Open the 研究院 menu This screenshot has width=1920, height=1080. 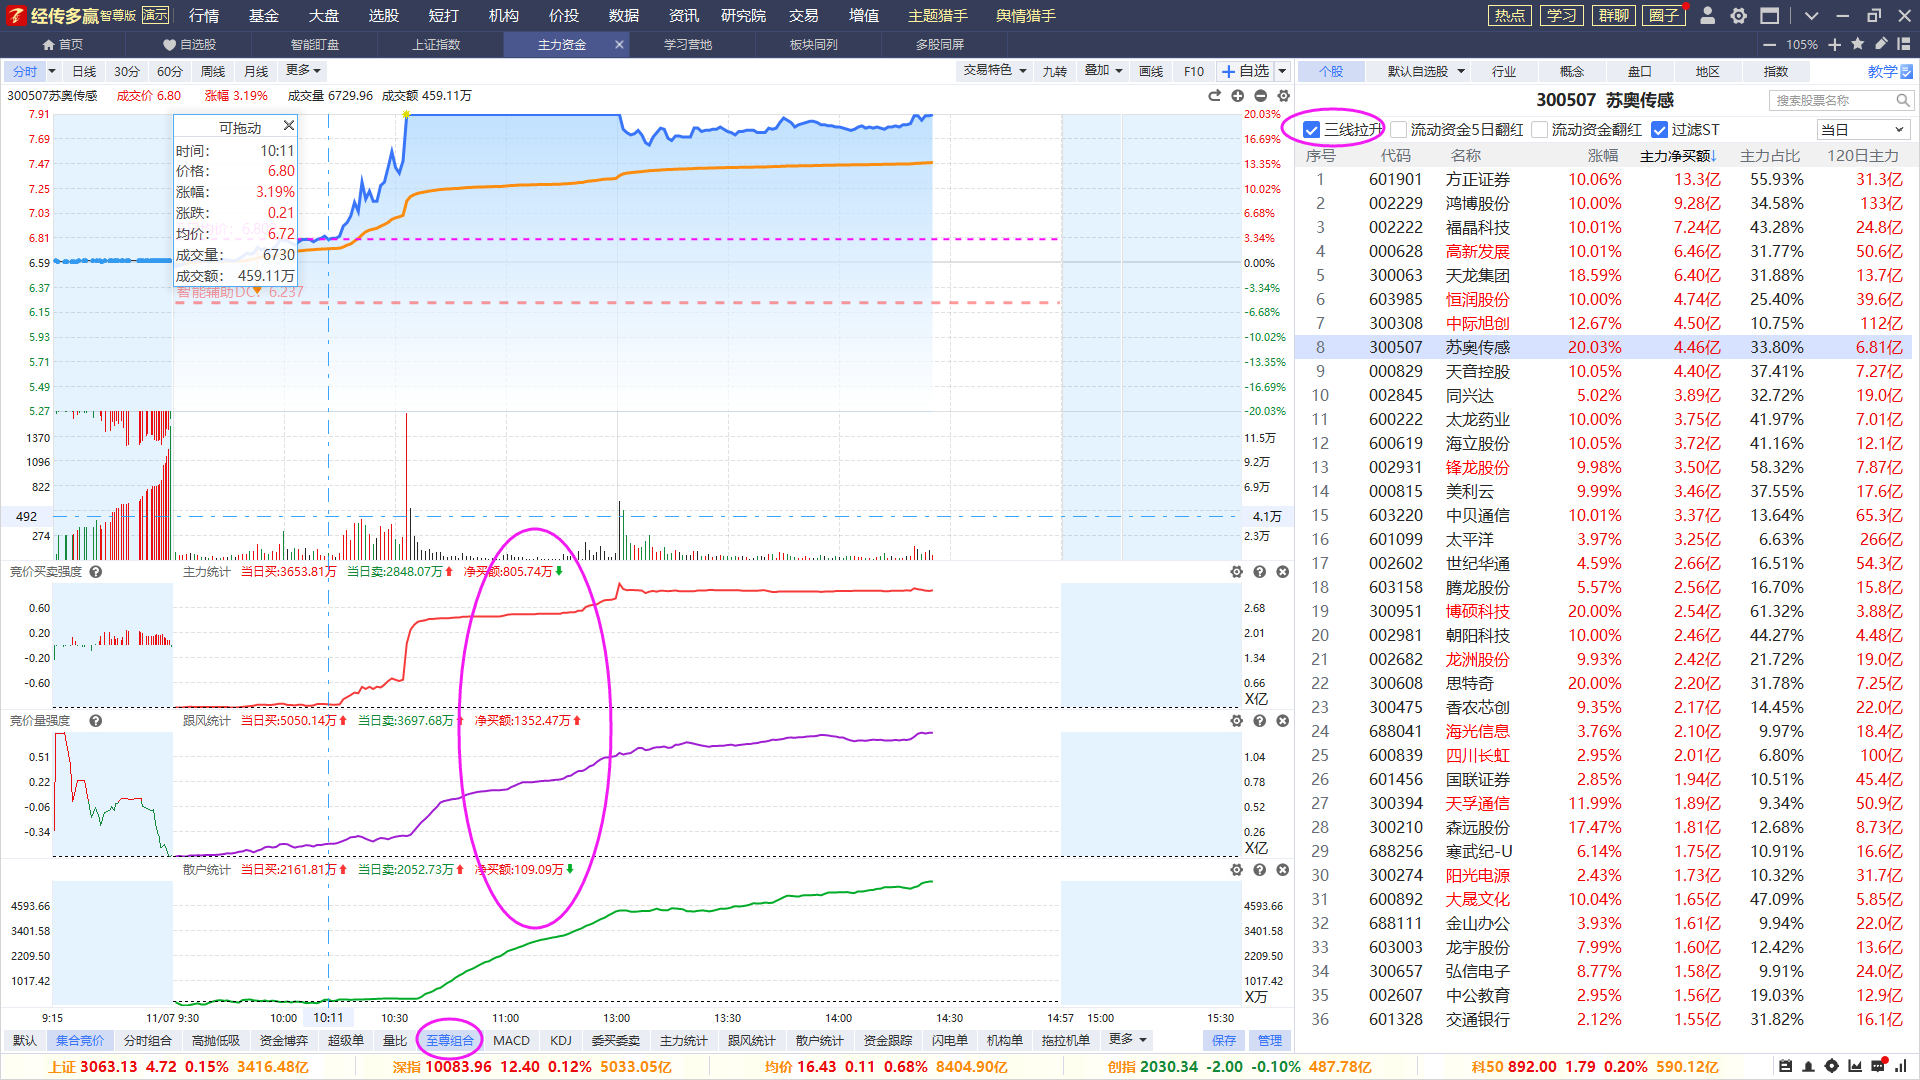pos(743,16)
